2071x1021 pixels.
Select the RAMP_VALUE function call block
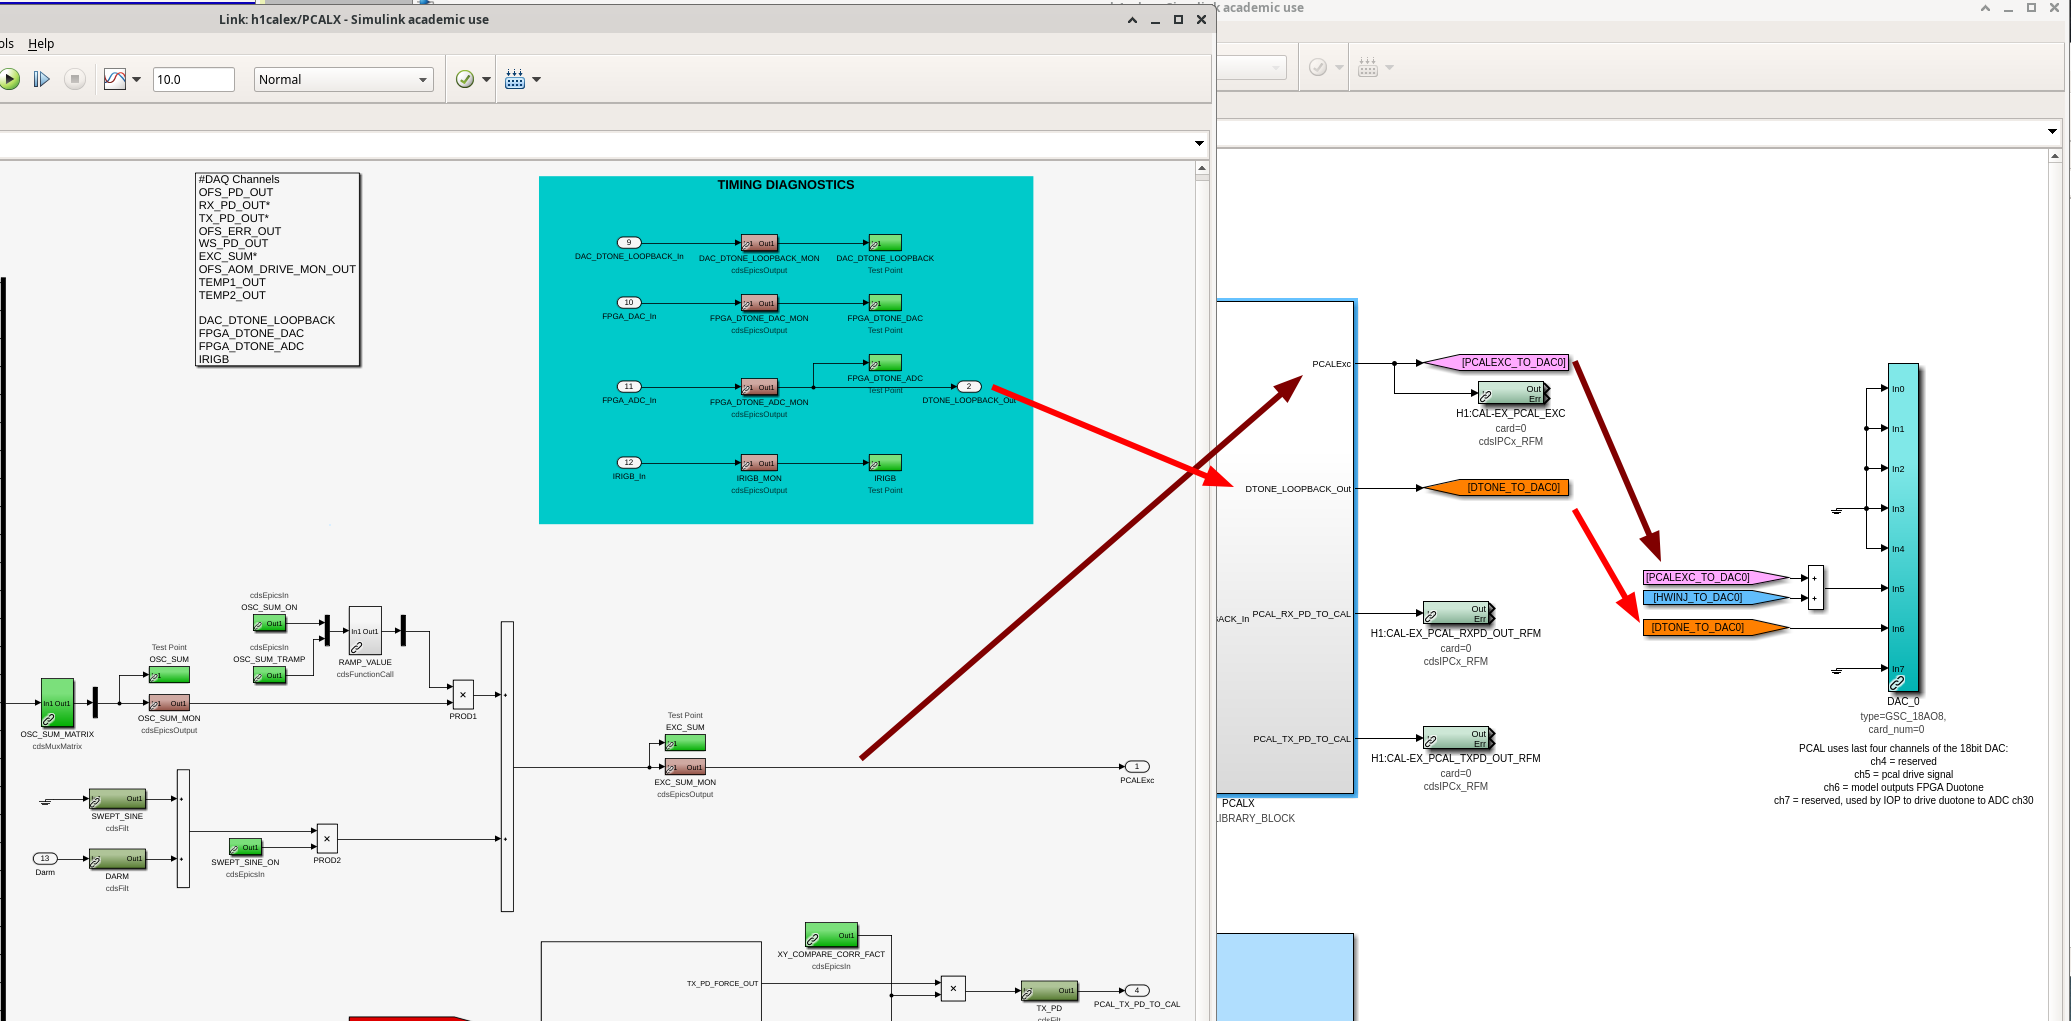point(365,631)
